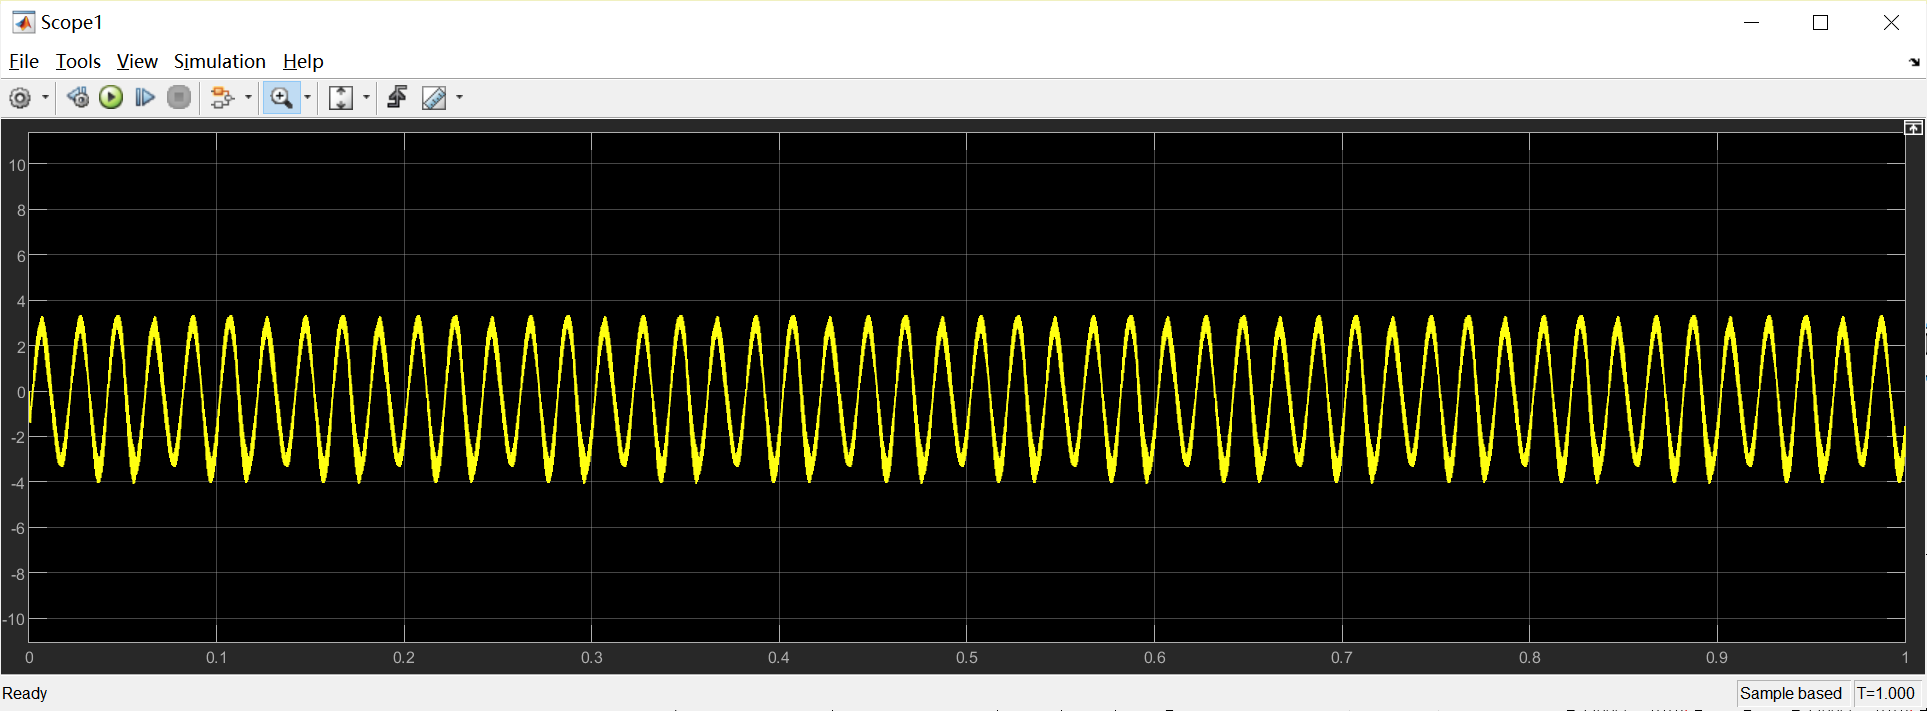This screenshot has height=711, width=1927.
Task: Click y-axis tick label 8
Action: coord(21,210)
